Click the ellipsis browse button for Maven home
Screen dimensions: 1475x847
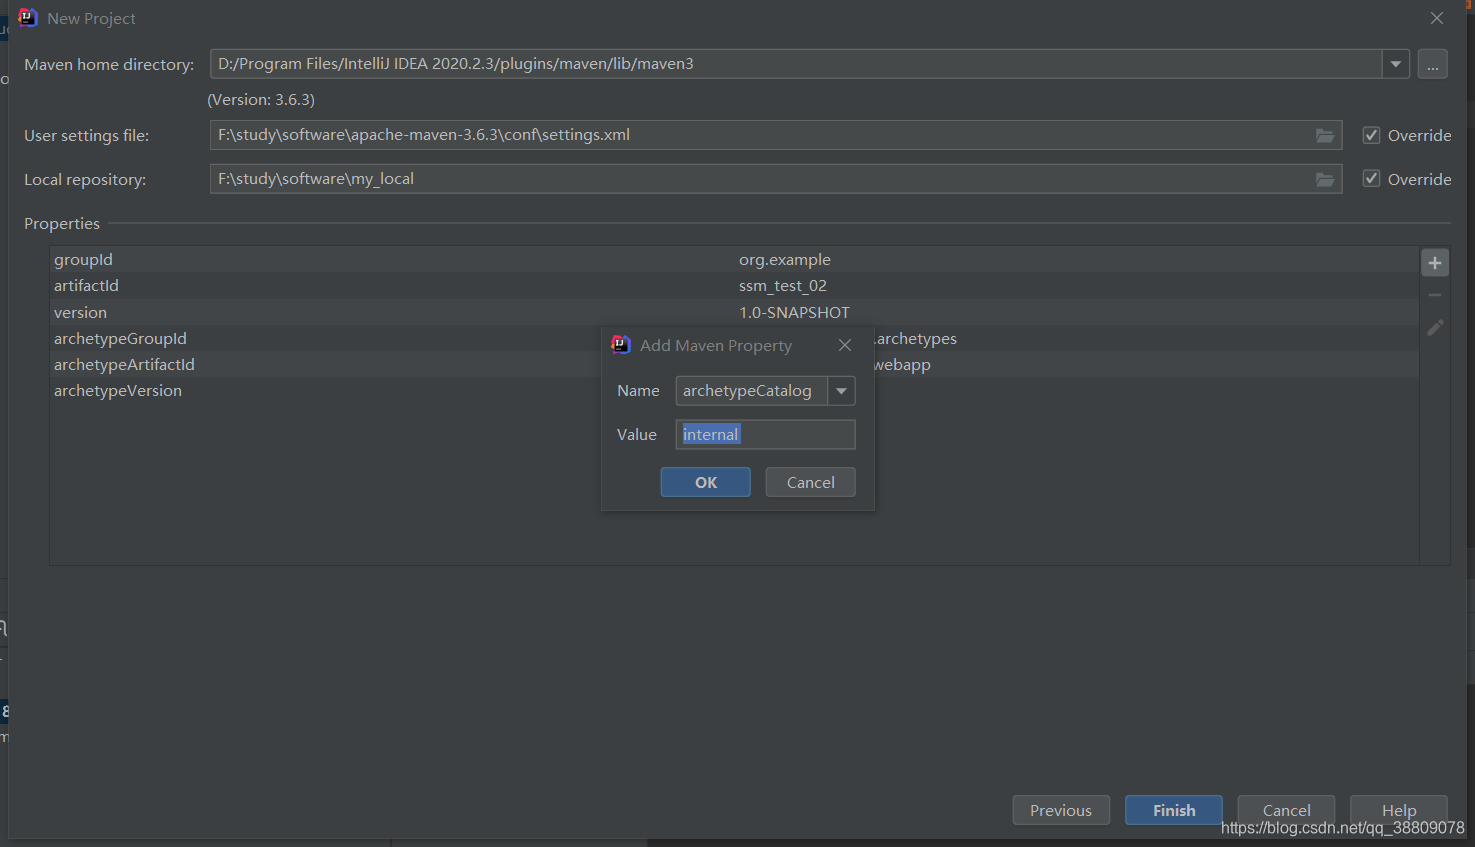pos(1433,64)
